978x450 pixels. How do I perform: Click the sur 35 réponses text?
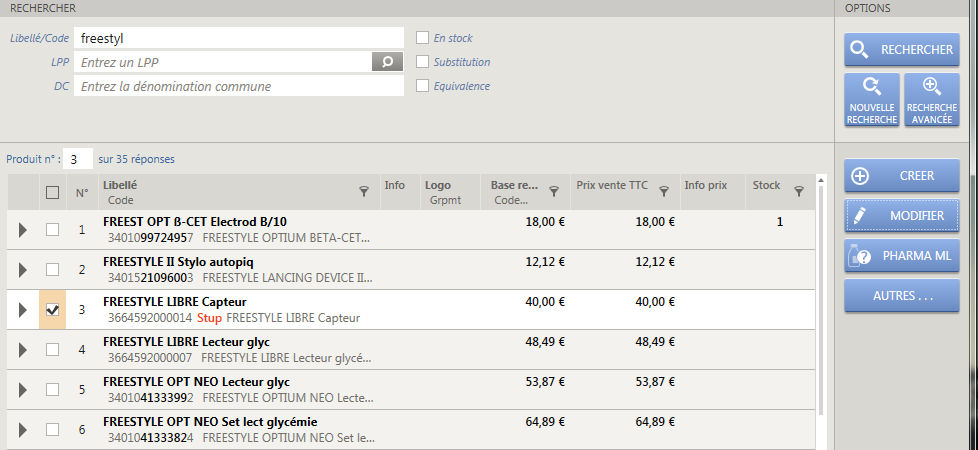click(137, 159)
